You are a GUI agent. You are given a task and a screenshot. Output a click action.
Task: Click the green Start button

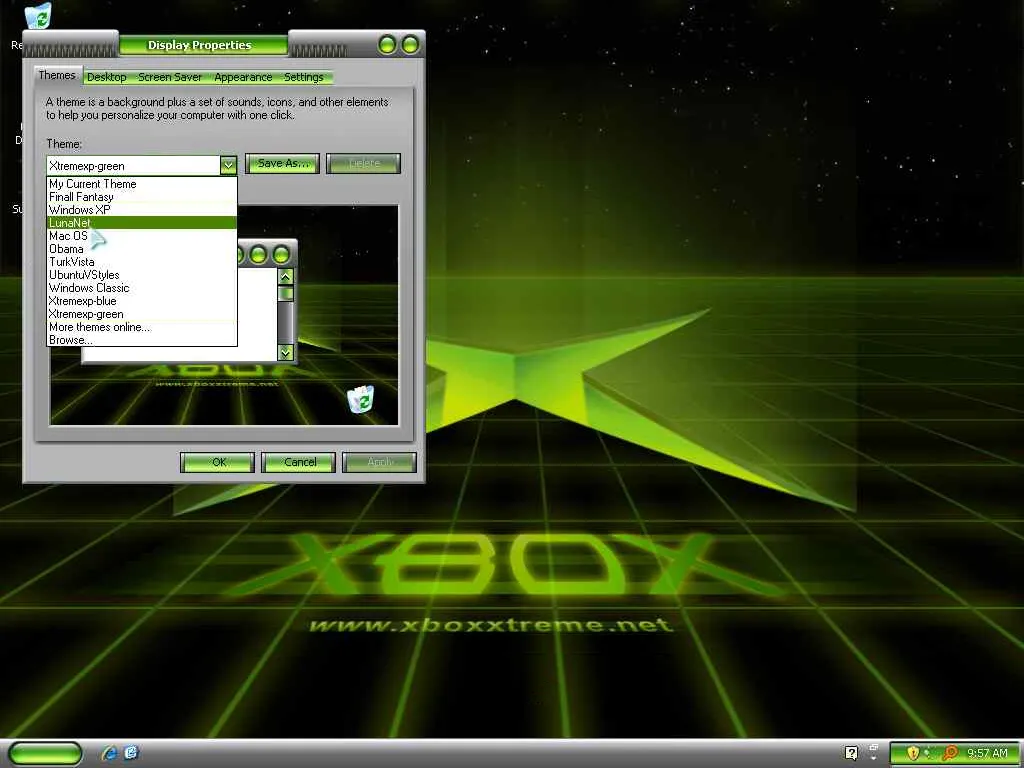45,753
